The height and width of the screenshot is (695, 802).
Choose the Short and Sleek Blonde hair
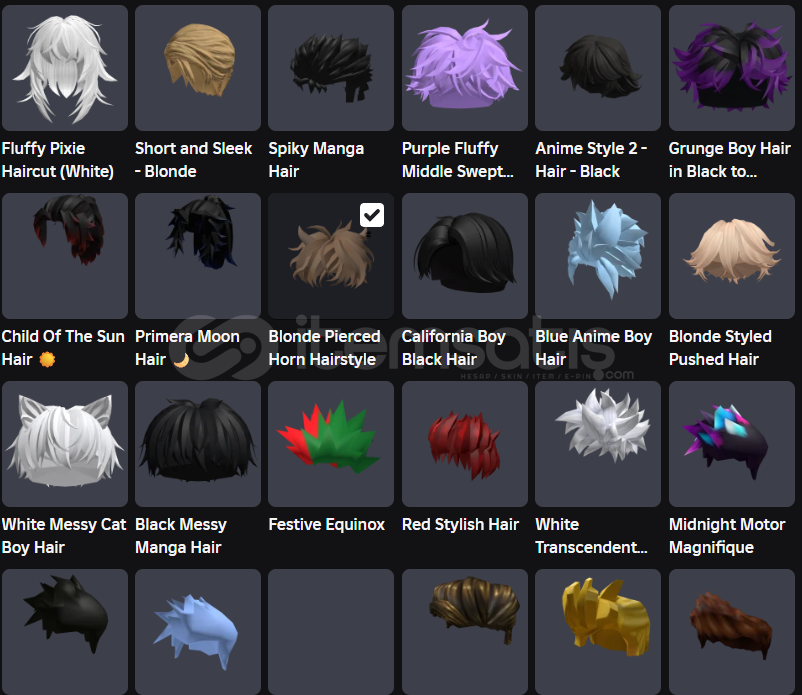198,68
